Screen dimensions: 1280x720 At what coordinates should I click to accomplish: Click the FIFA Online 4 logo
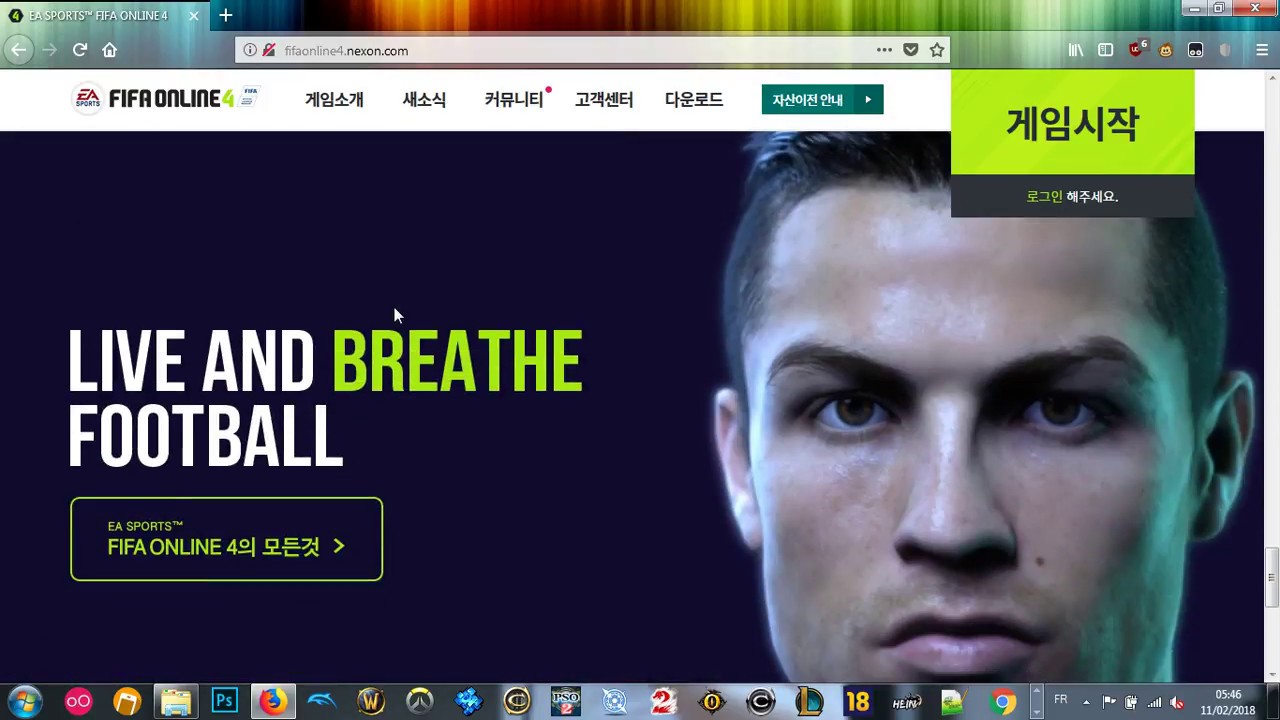tap(166, 98)
